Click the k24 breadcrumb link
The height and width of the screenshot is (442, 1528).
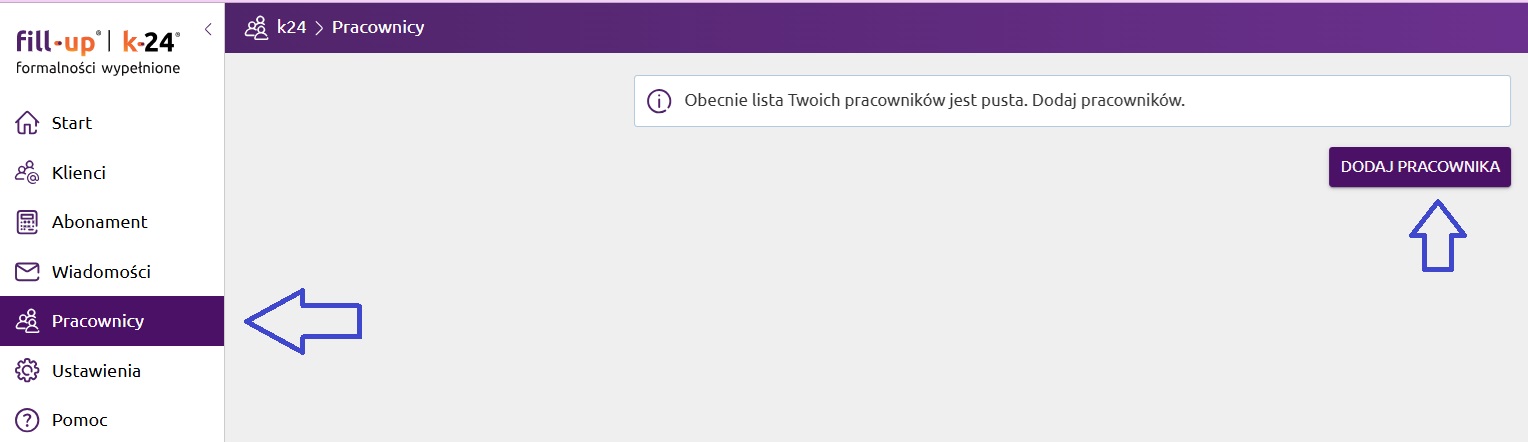point(291,27)
